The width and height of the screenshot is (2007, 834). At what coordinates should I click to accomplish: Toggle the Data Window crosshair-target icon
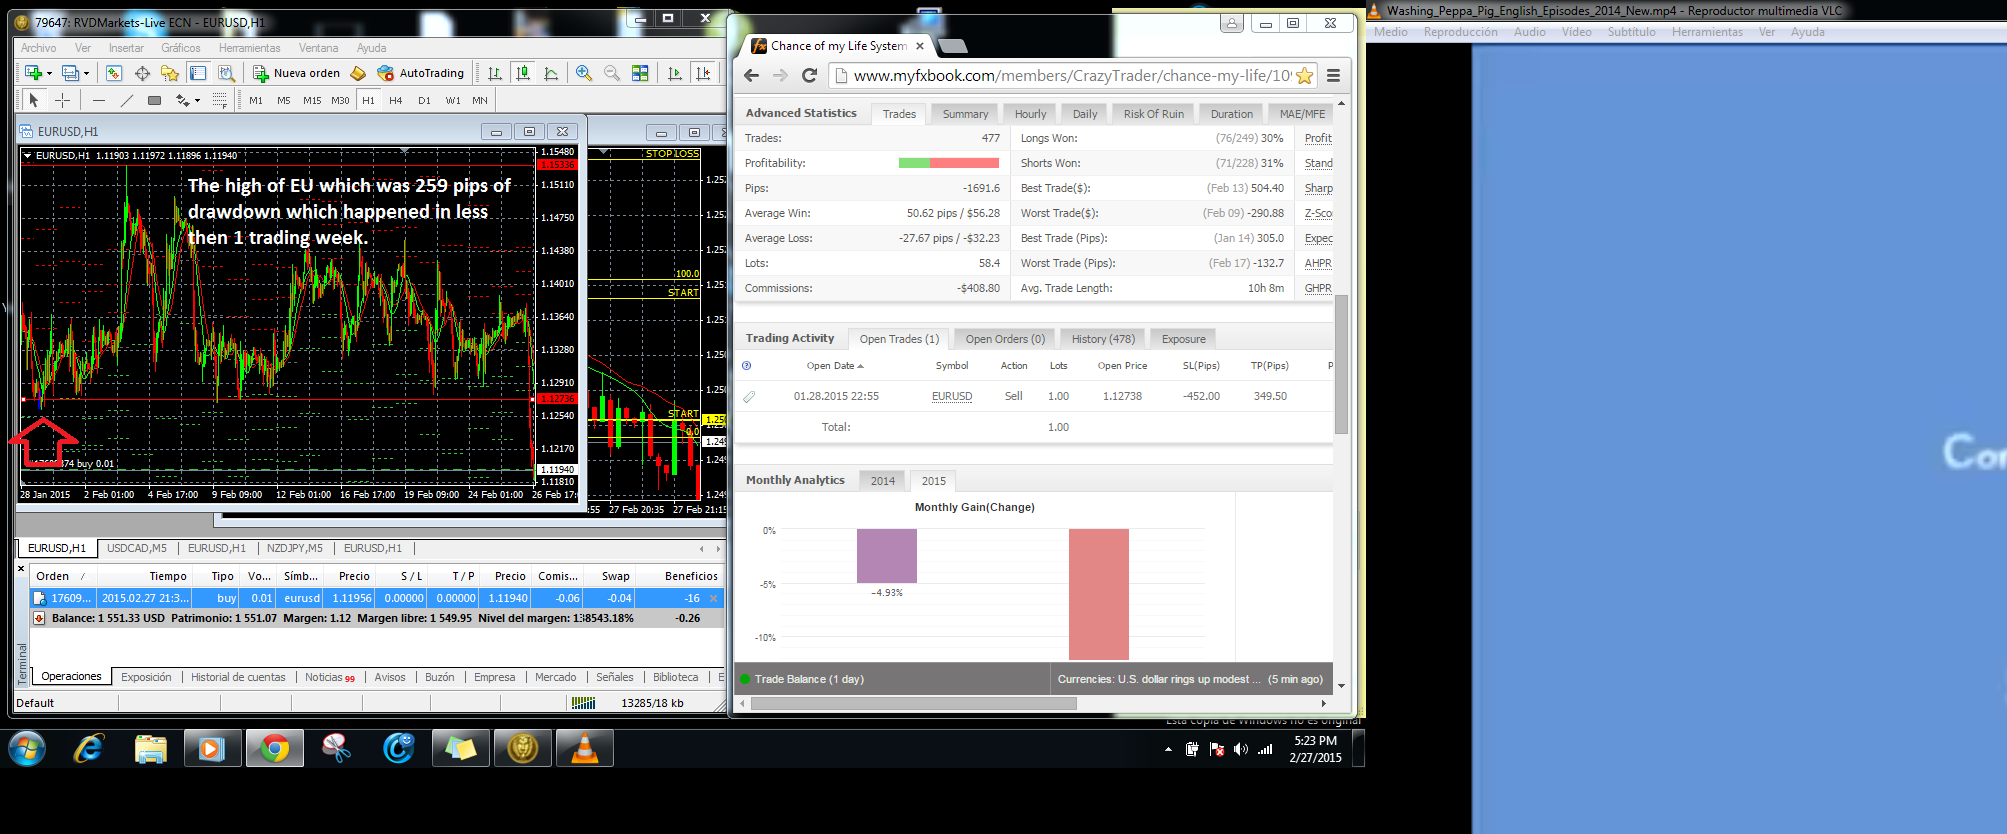tap(142, 73)
